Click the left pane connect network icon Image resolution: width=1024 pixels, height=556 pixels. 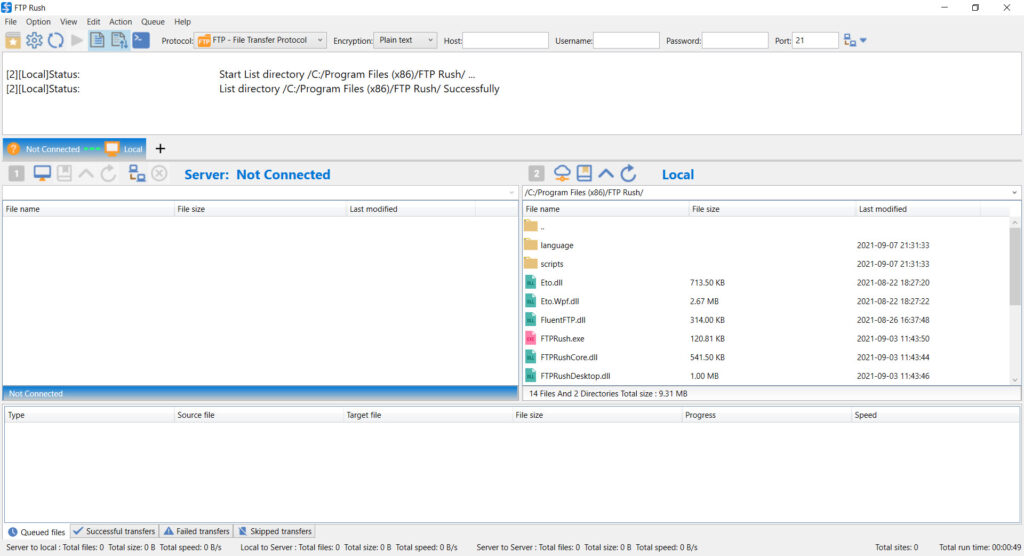pos(136,174)
